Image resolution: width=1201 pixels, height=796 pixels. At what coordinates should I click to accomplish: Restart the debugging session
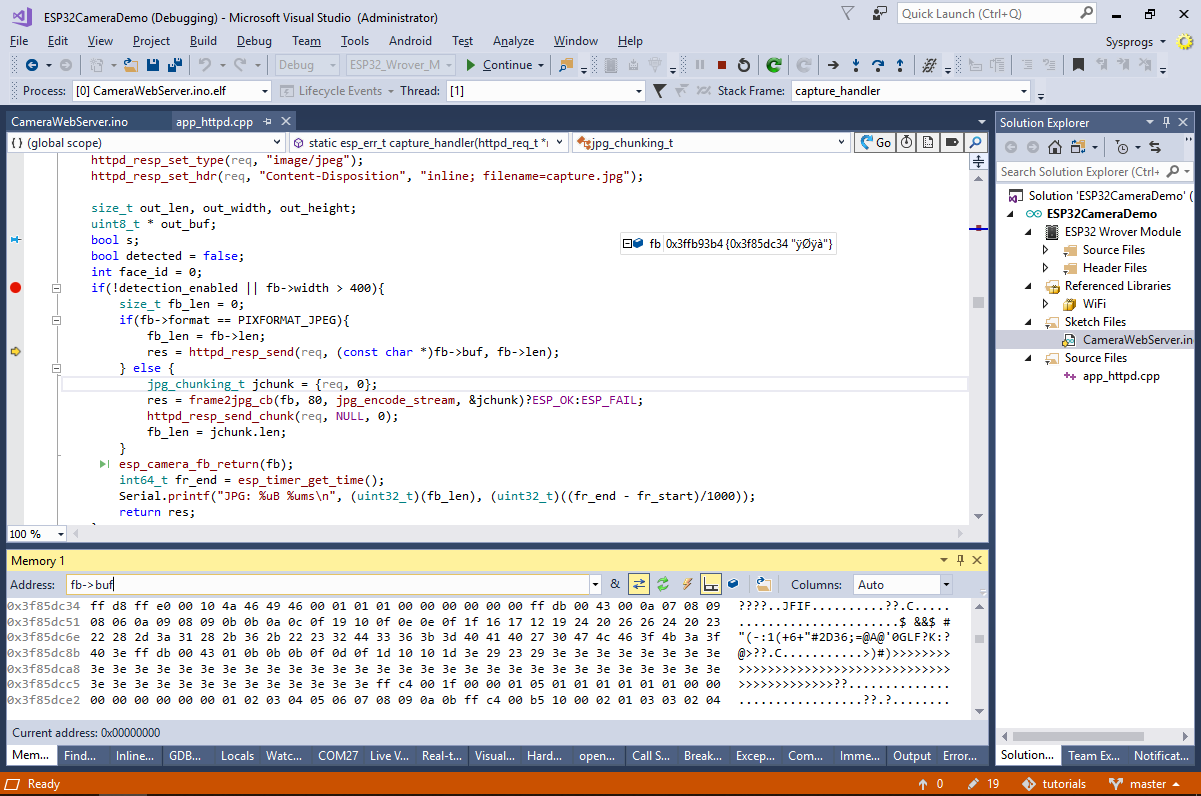coord(744,65)
